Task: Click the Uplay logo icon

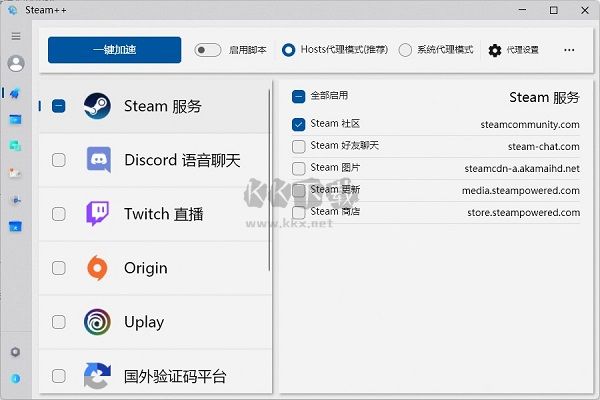Action: tap(97, 322)
